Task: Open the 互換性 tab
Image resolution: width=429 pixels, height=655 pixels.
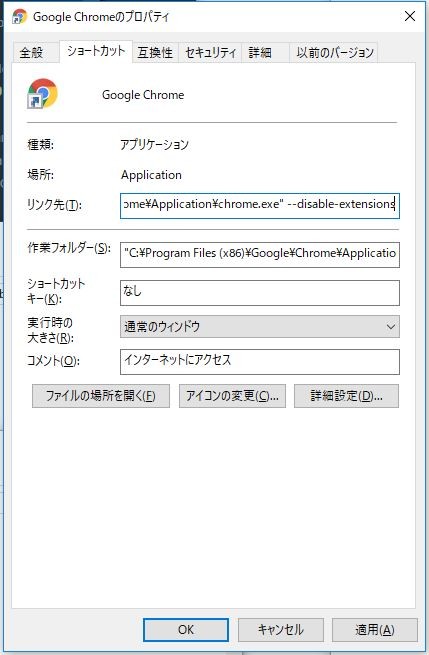Action: [x=155, y=53]
